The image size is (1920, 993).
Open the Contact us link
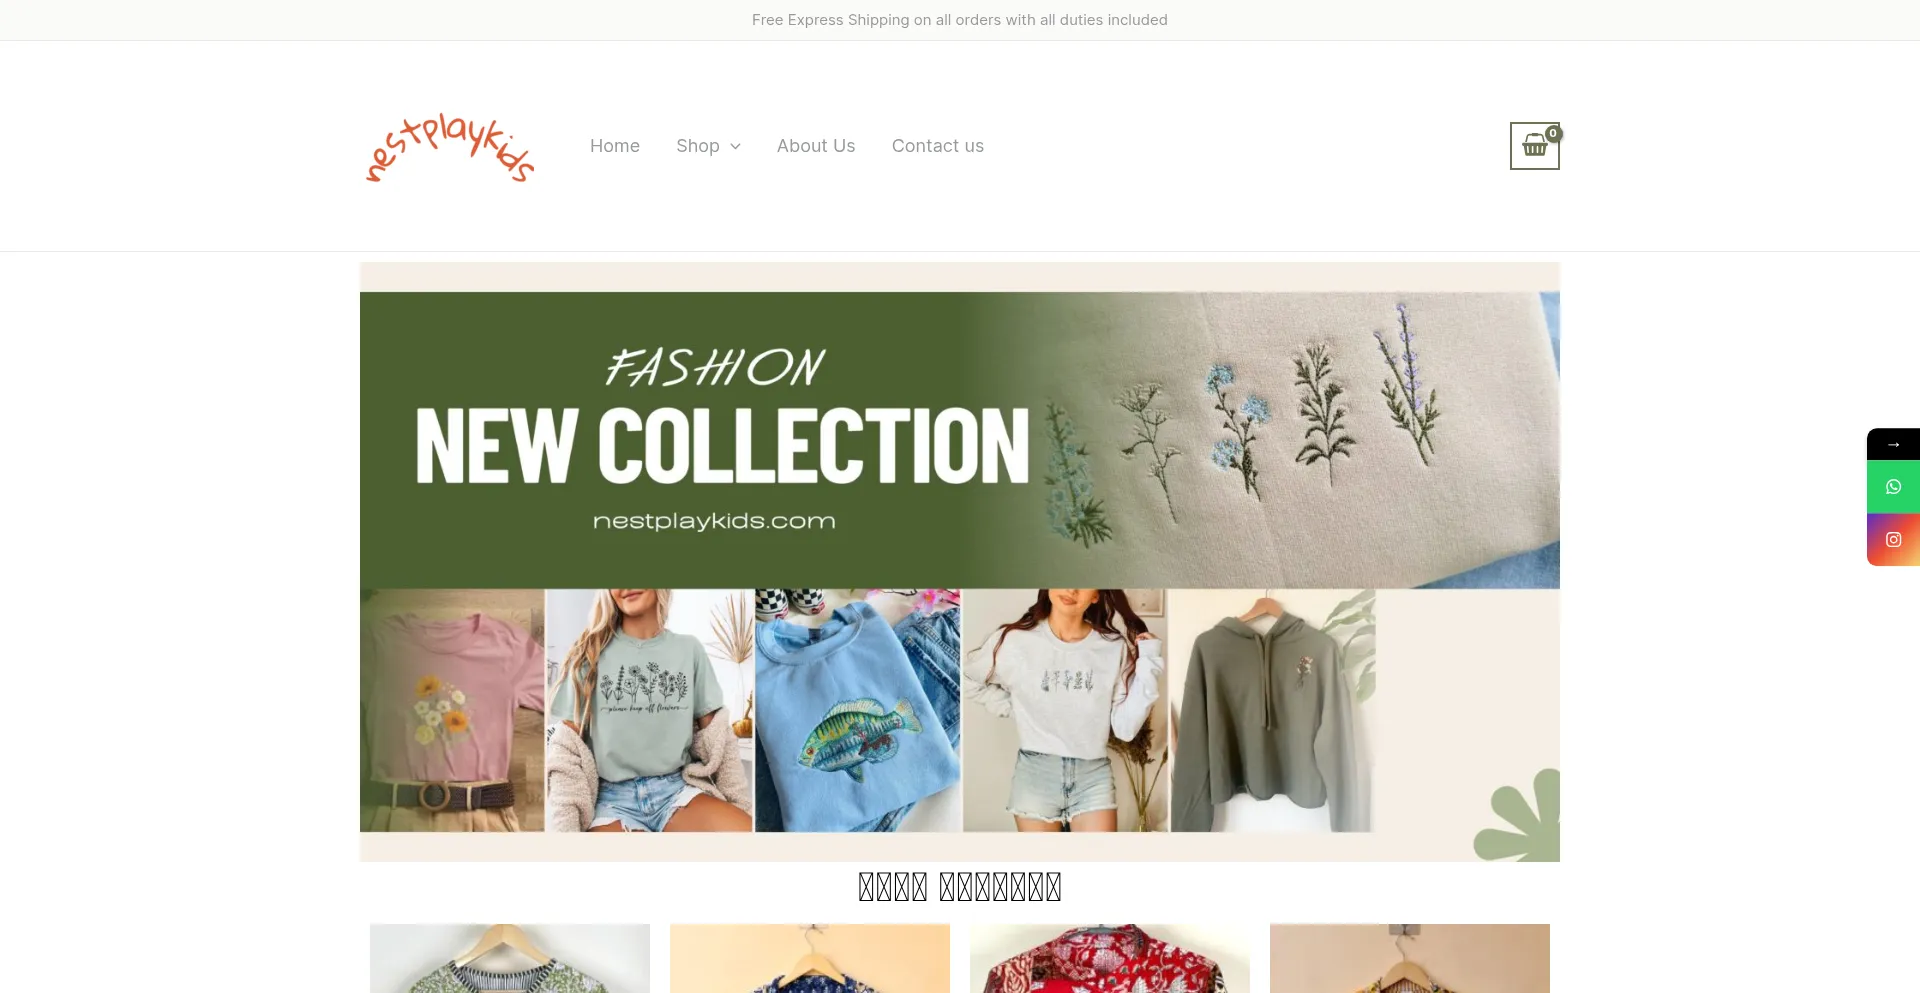click(938, 146)
